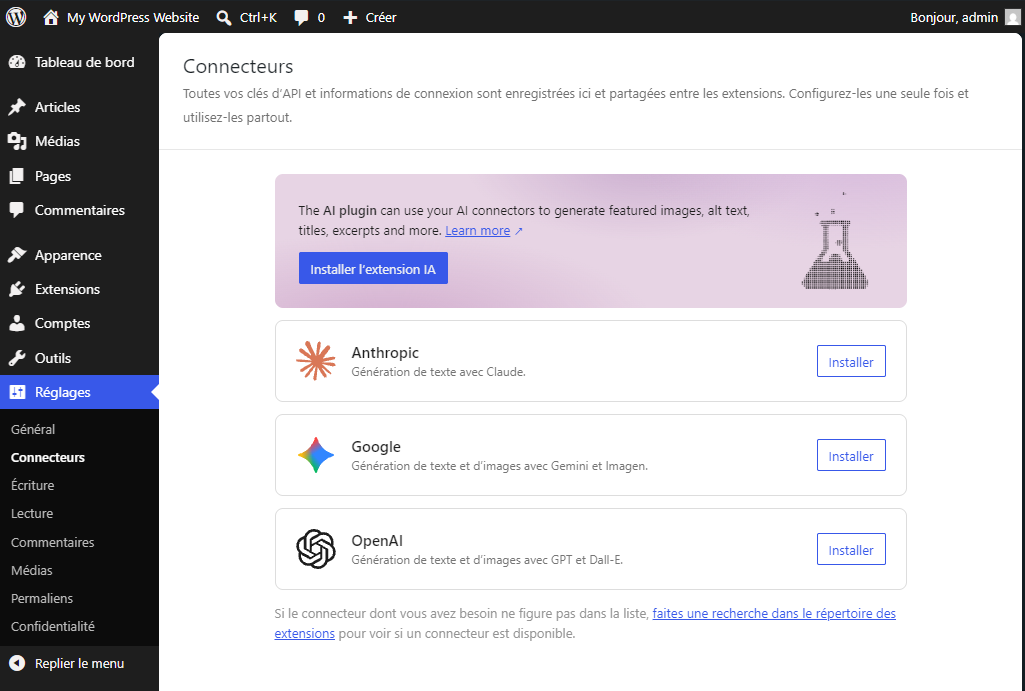The image size is (1025, 691).
Task: Click the Outils wrench icon
Action: pyautogui.click(x=17, y=358)
